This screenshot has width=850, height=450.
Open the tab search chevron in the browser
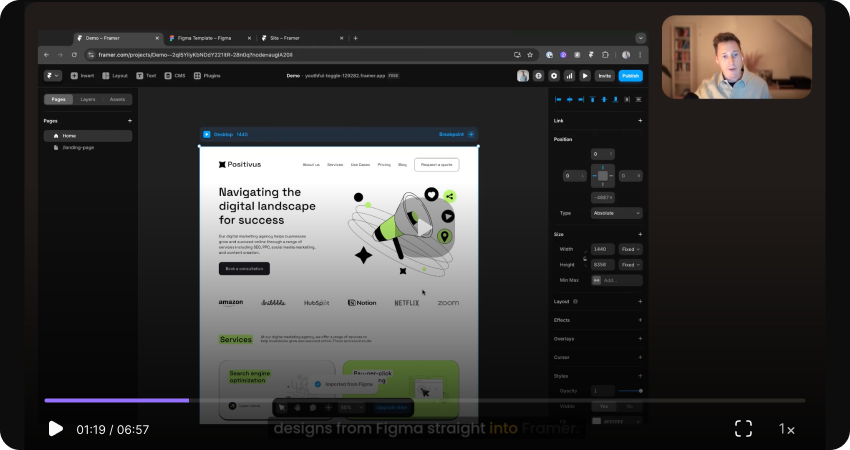641,38
